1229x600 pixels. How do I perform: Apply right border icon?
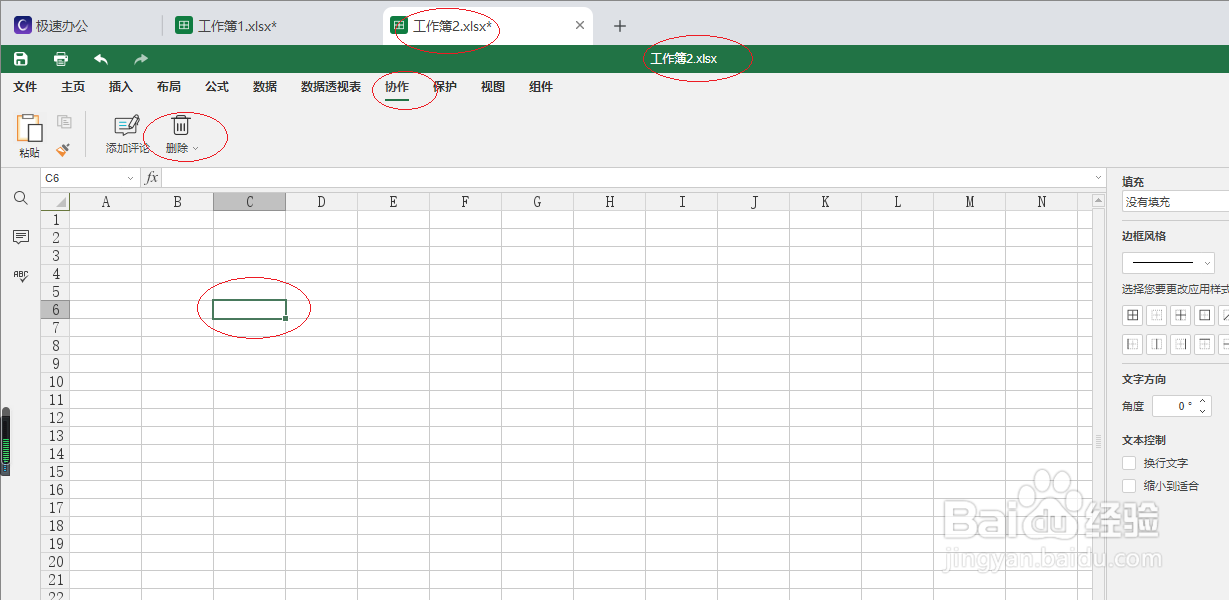(x=1181, y=344)
